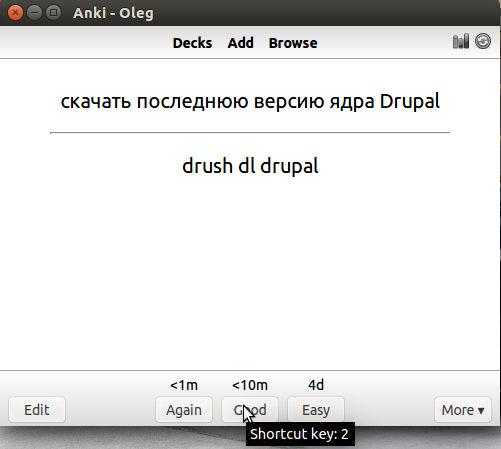The height and width of the screenshot is (449, 501).
Task: Expand the More dropdown menu
Action: 463,410
